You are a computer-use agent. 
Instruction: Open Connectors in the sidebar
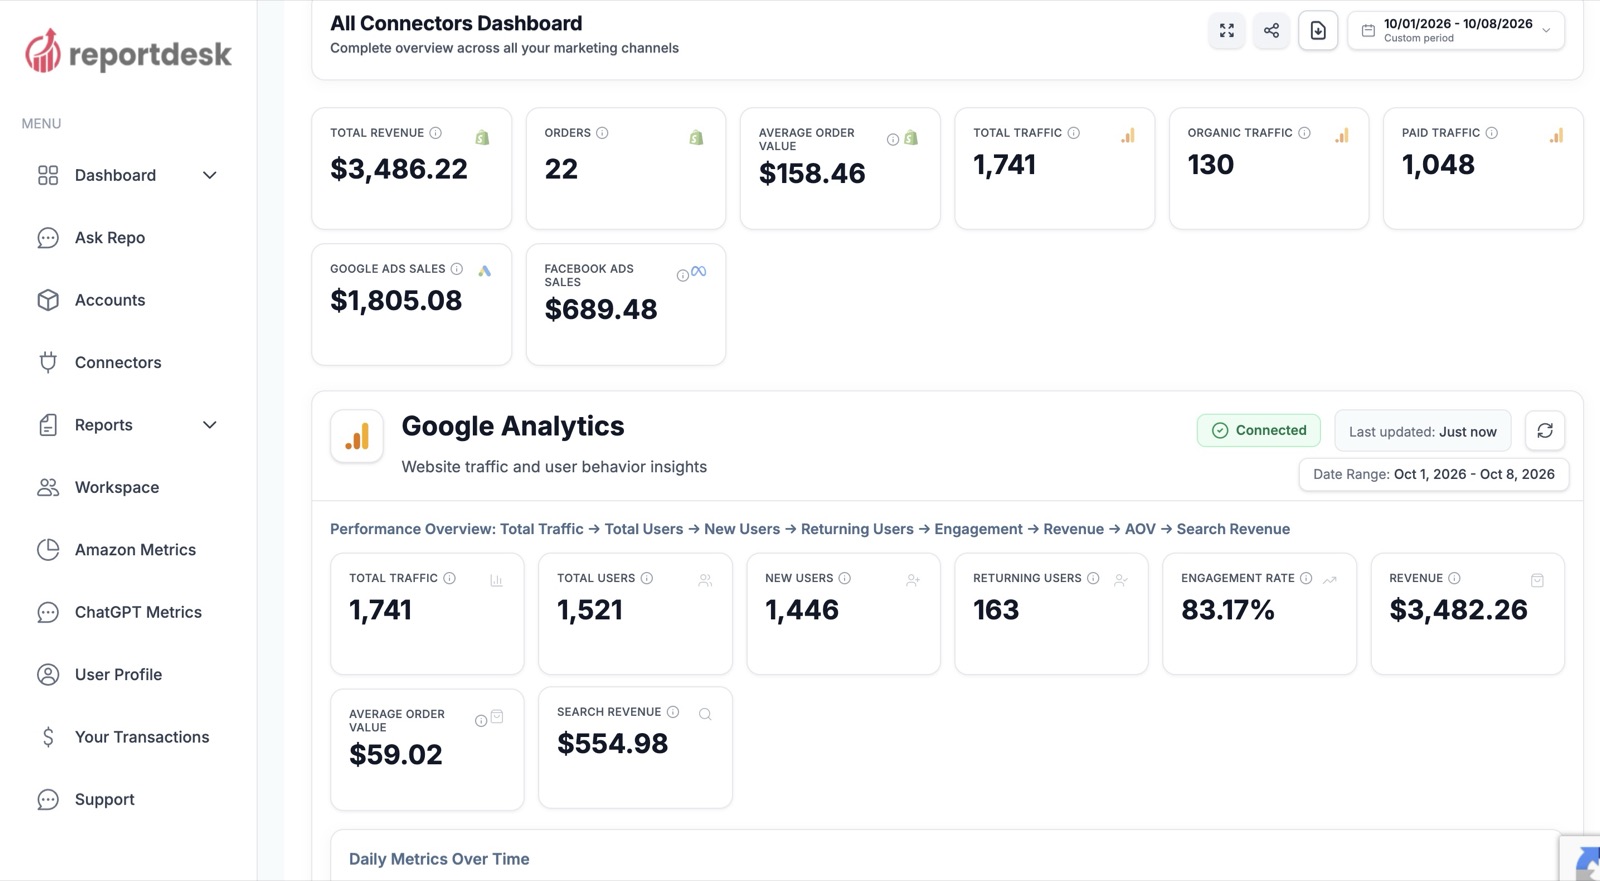[x=118, y=362]
